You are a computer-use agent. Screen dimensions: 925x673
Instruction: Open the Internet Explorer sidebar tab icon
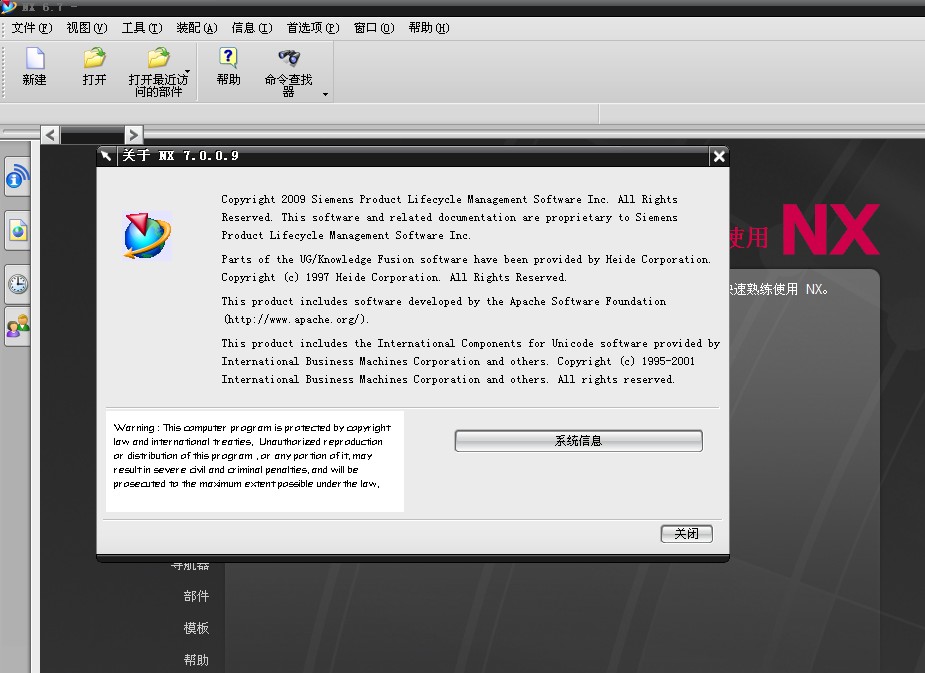(x=18, y=231)
